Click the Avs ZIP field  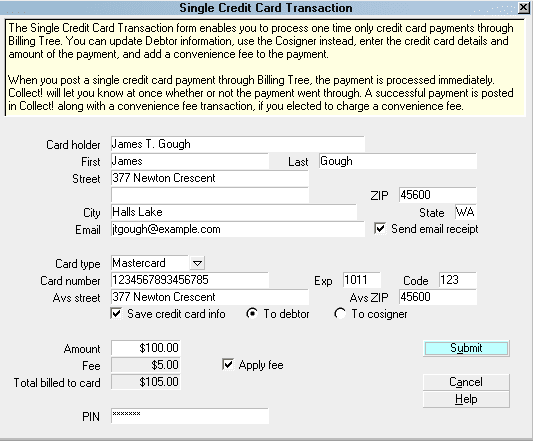pyautogui.click(x=438, y=297)
